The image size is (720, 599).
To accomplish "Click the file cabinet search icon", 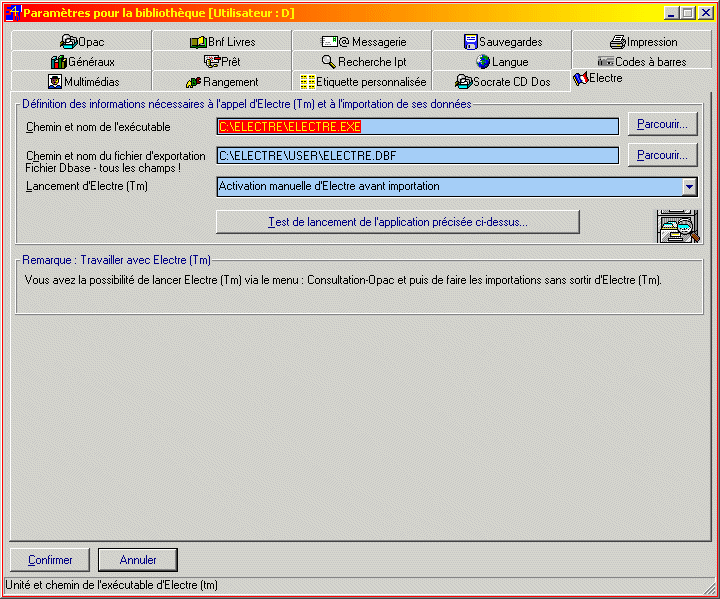I will click(x=678, y=226).
